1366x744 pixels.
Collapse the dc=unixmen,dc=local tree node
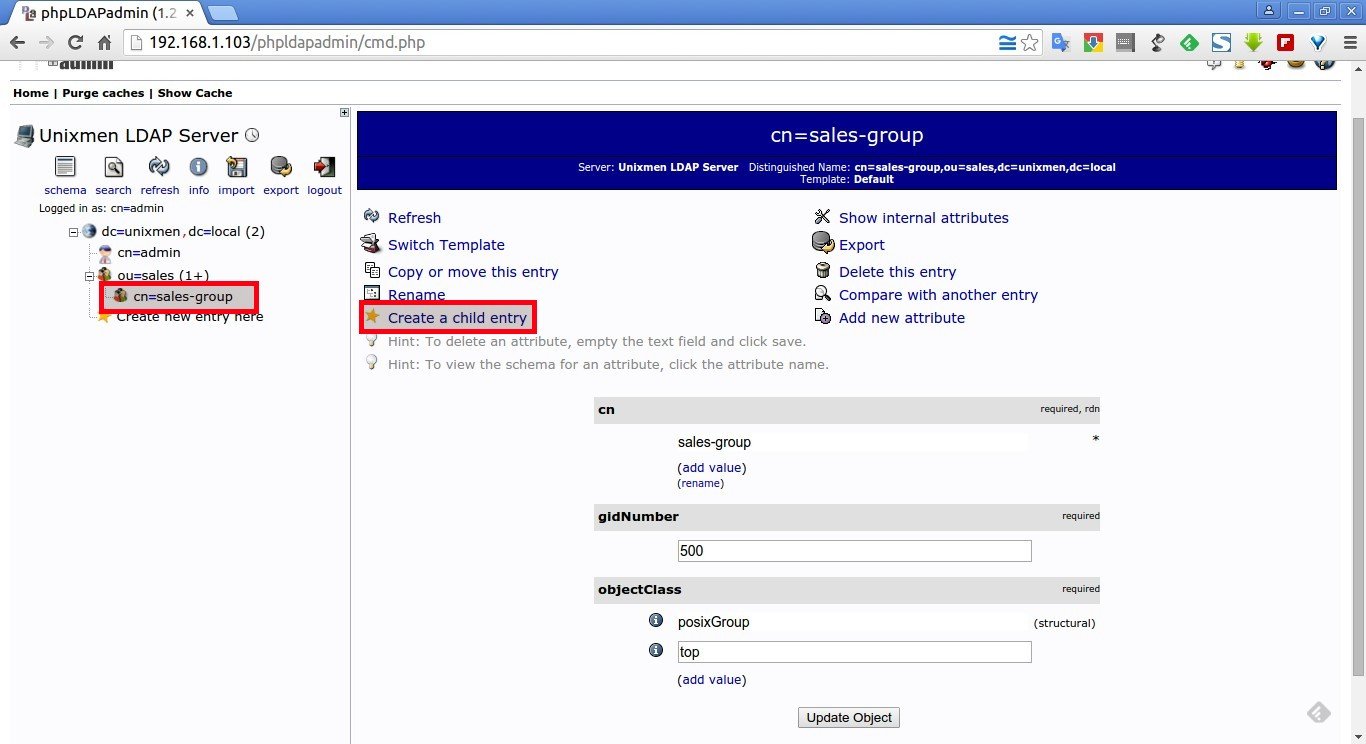pyautogui.click(x=73, y=232)
